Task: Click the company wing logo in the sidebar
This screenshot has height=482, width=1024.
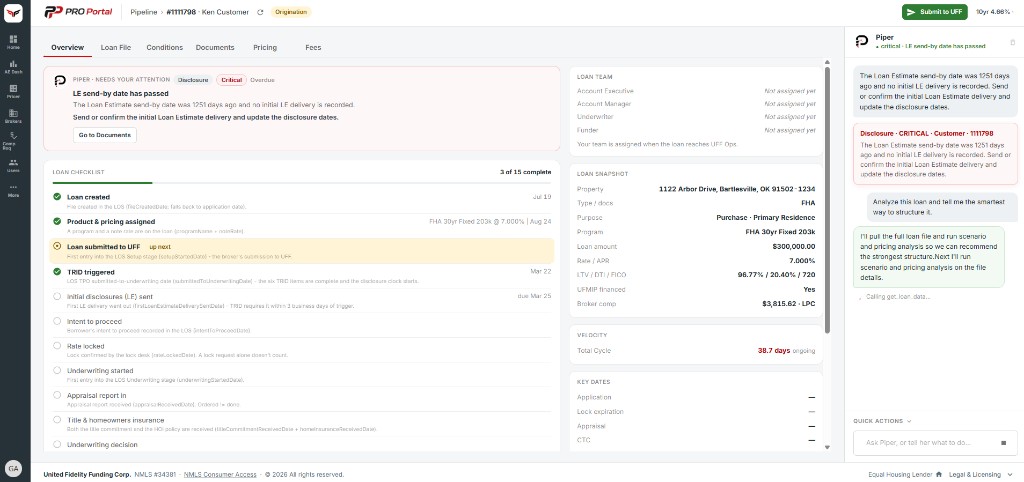Action: pyautogui.click(x=13, y=13)
